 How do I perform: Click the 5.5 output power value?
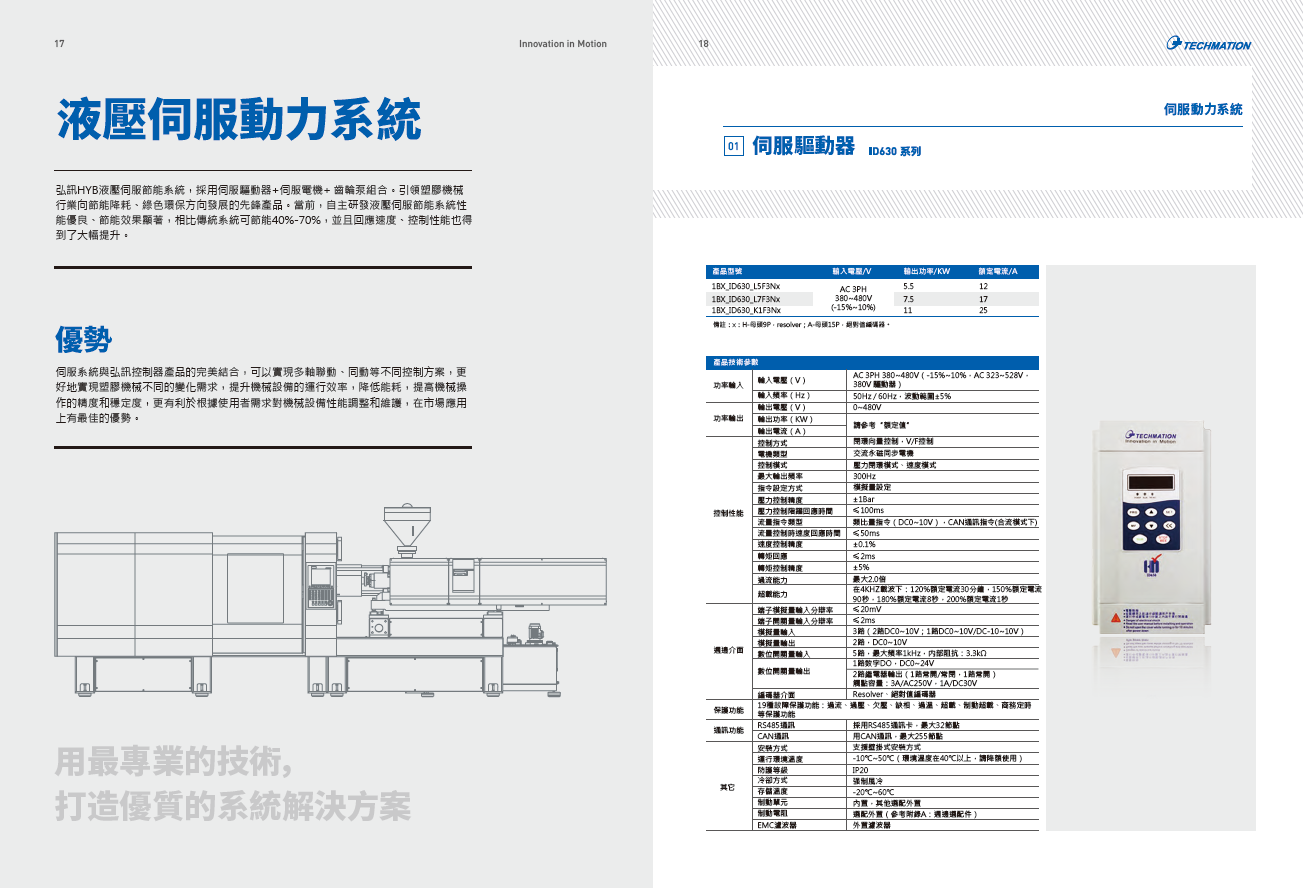(908, 286)
